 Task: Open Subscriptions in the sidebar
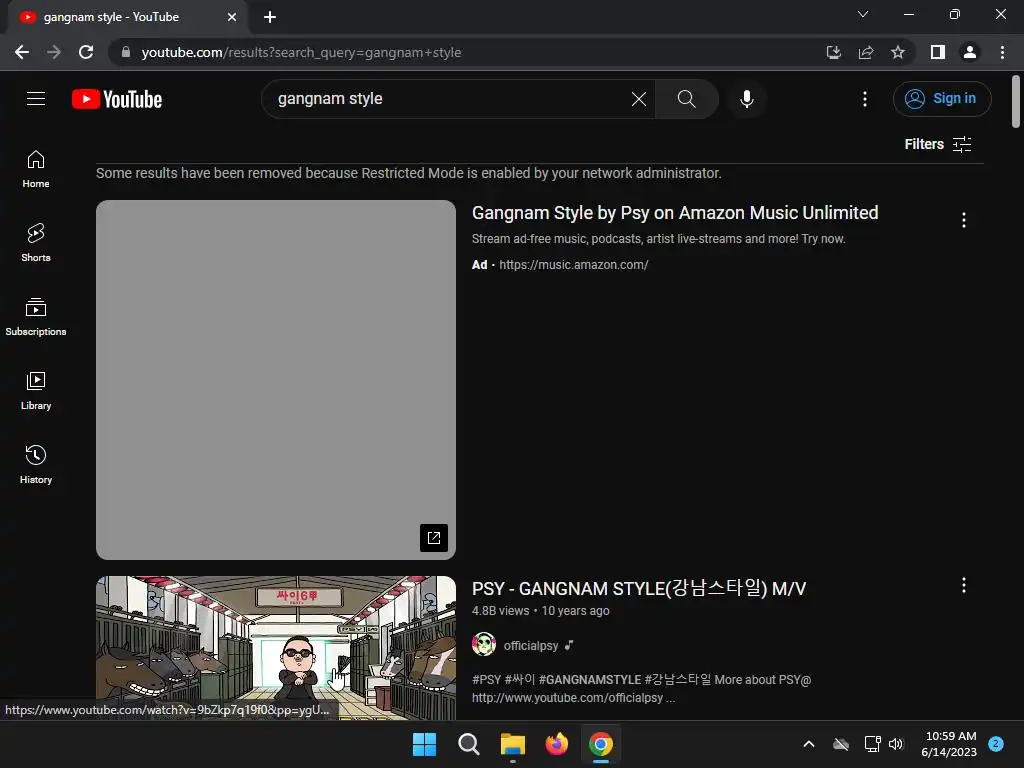point(36,317)
